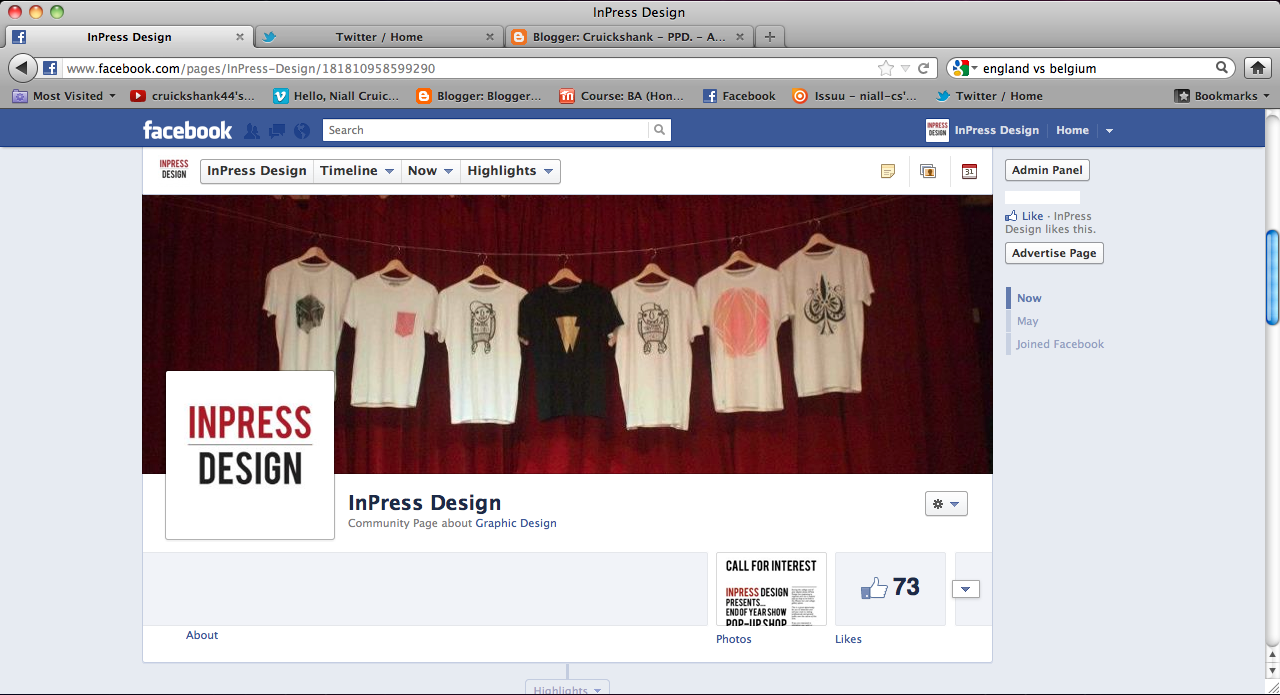
Task: Expand the apps arrow beside Likes box
Action: [x=965, y=589]
